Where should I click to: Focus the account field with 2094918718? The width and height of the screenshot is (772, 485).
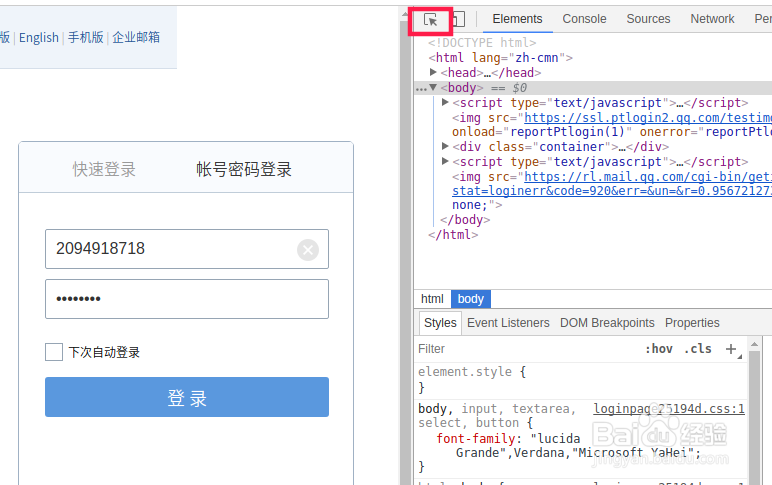click(187, 249)
